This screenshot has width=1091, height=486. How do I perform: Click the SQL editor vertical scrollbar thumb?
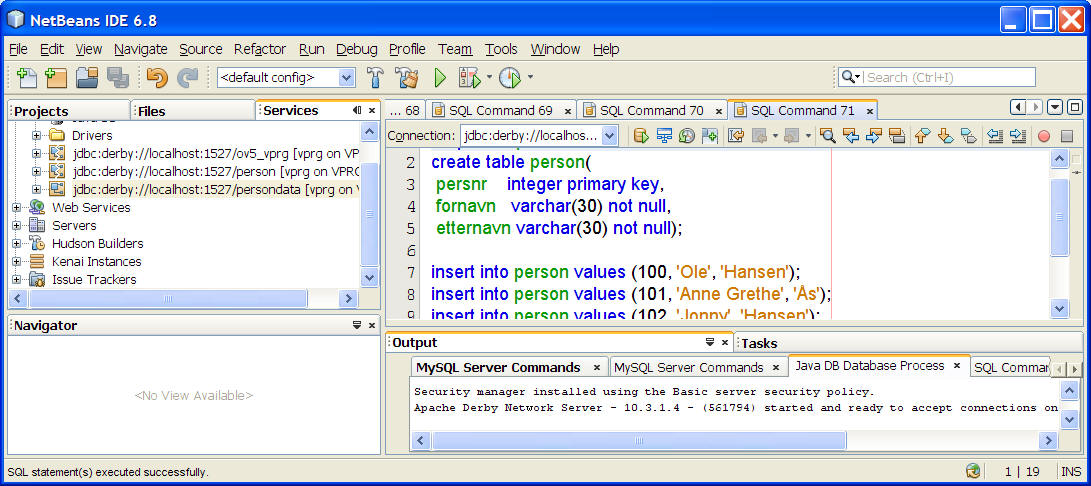click(1059, 217)
